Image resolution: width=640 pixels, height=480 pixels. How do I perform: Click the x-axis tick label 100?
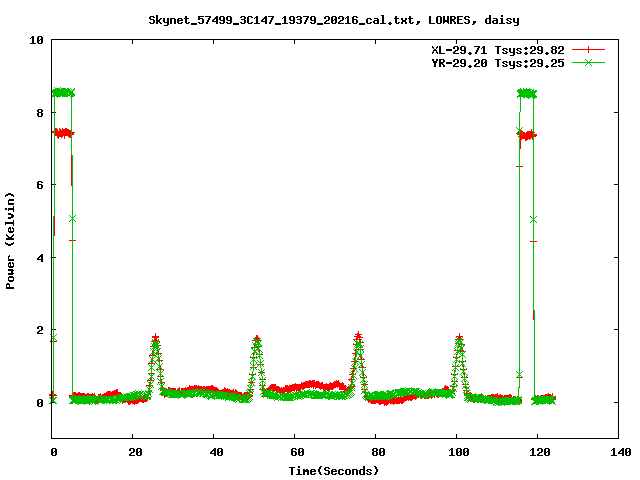[x=458, y=452]
